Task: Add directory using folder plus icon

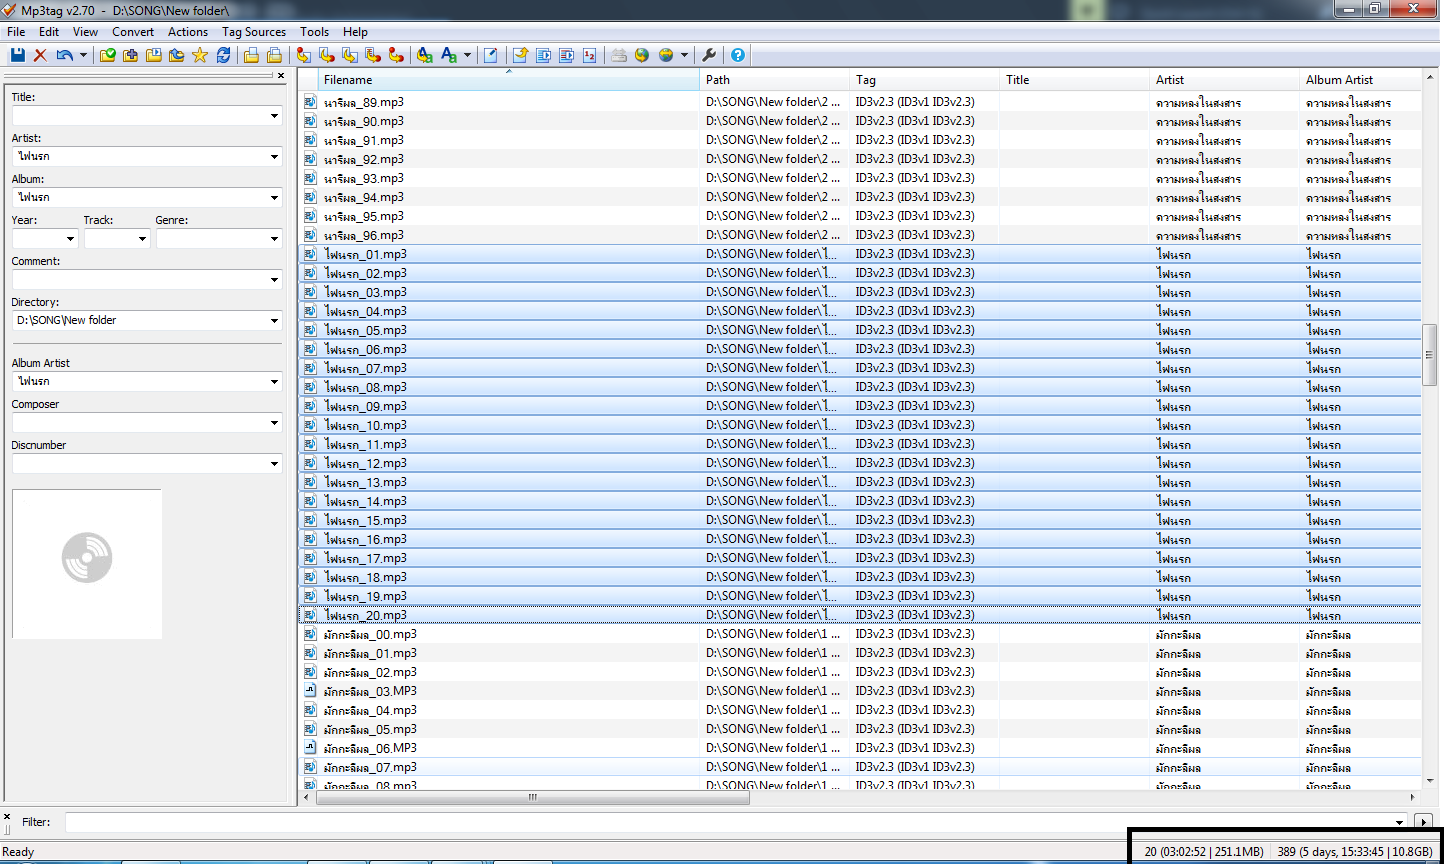Action: (x=130, y=55)
